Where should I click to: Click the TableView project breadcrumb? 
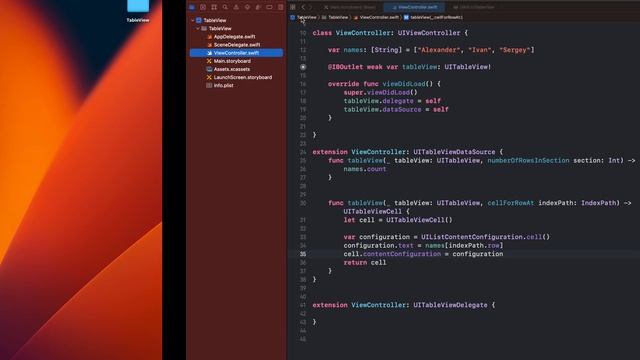[x=303, y=17]
